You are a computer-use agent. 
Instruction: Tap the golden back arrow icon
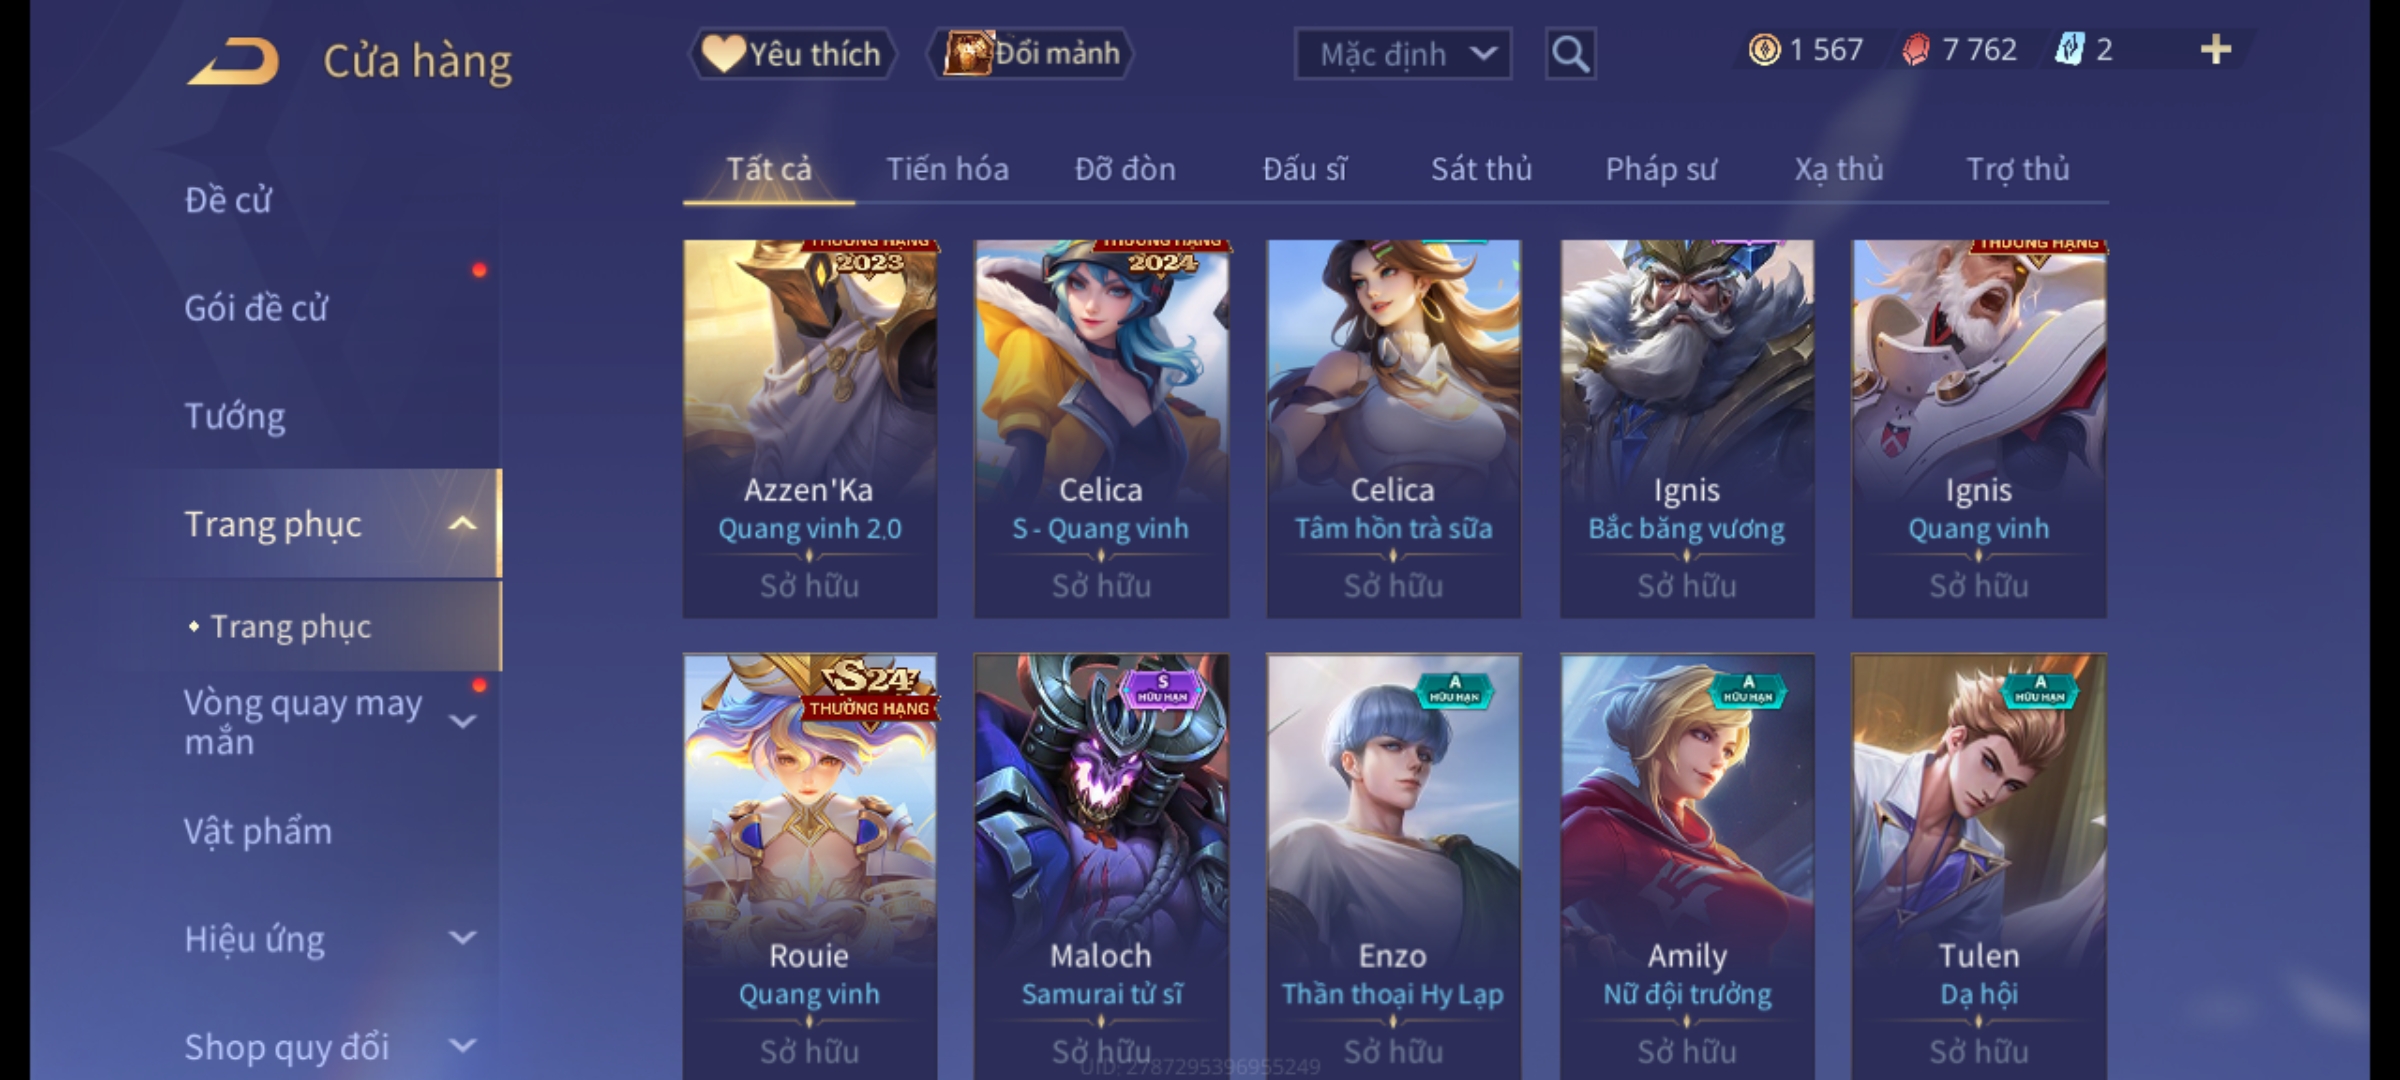232,61
